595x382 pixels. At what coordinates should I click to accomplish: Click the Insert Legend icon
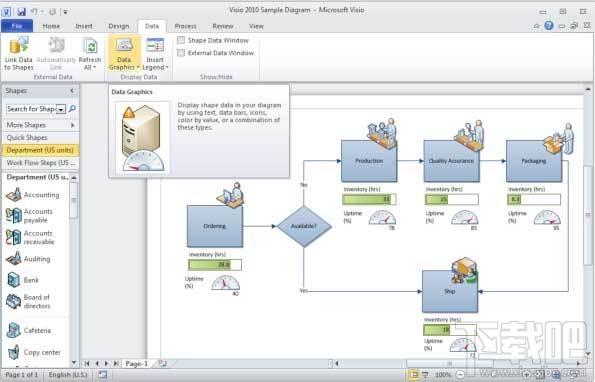155,46
